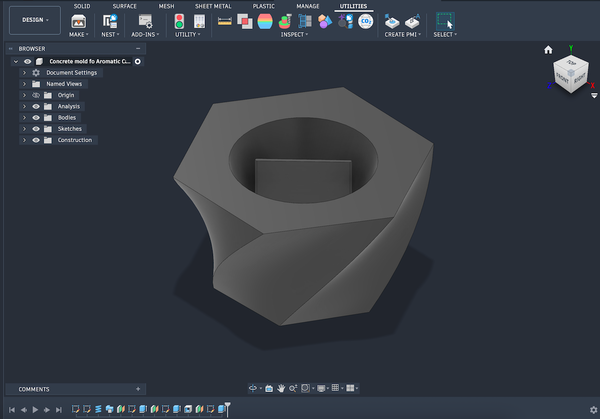Select the Draft analysis icon

(285, 21)
